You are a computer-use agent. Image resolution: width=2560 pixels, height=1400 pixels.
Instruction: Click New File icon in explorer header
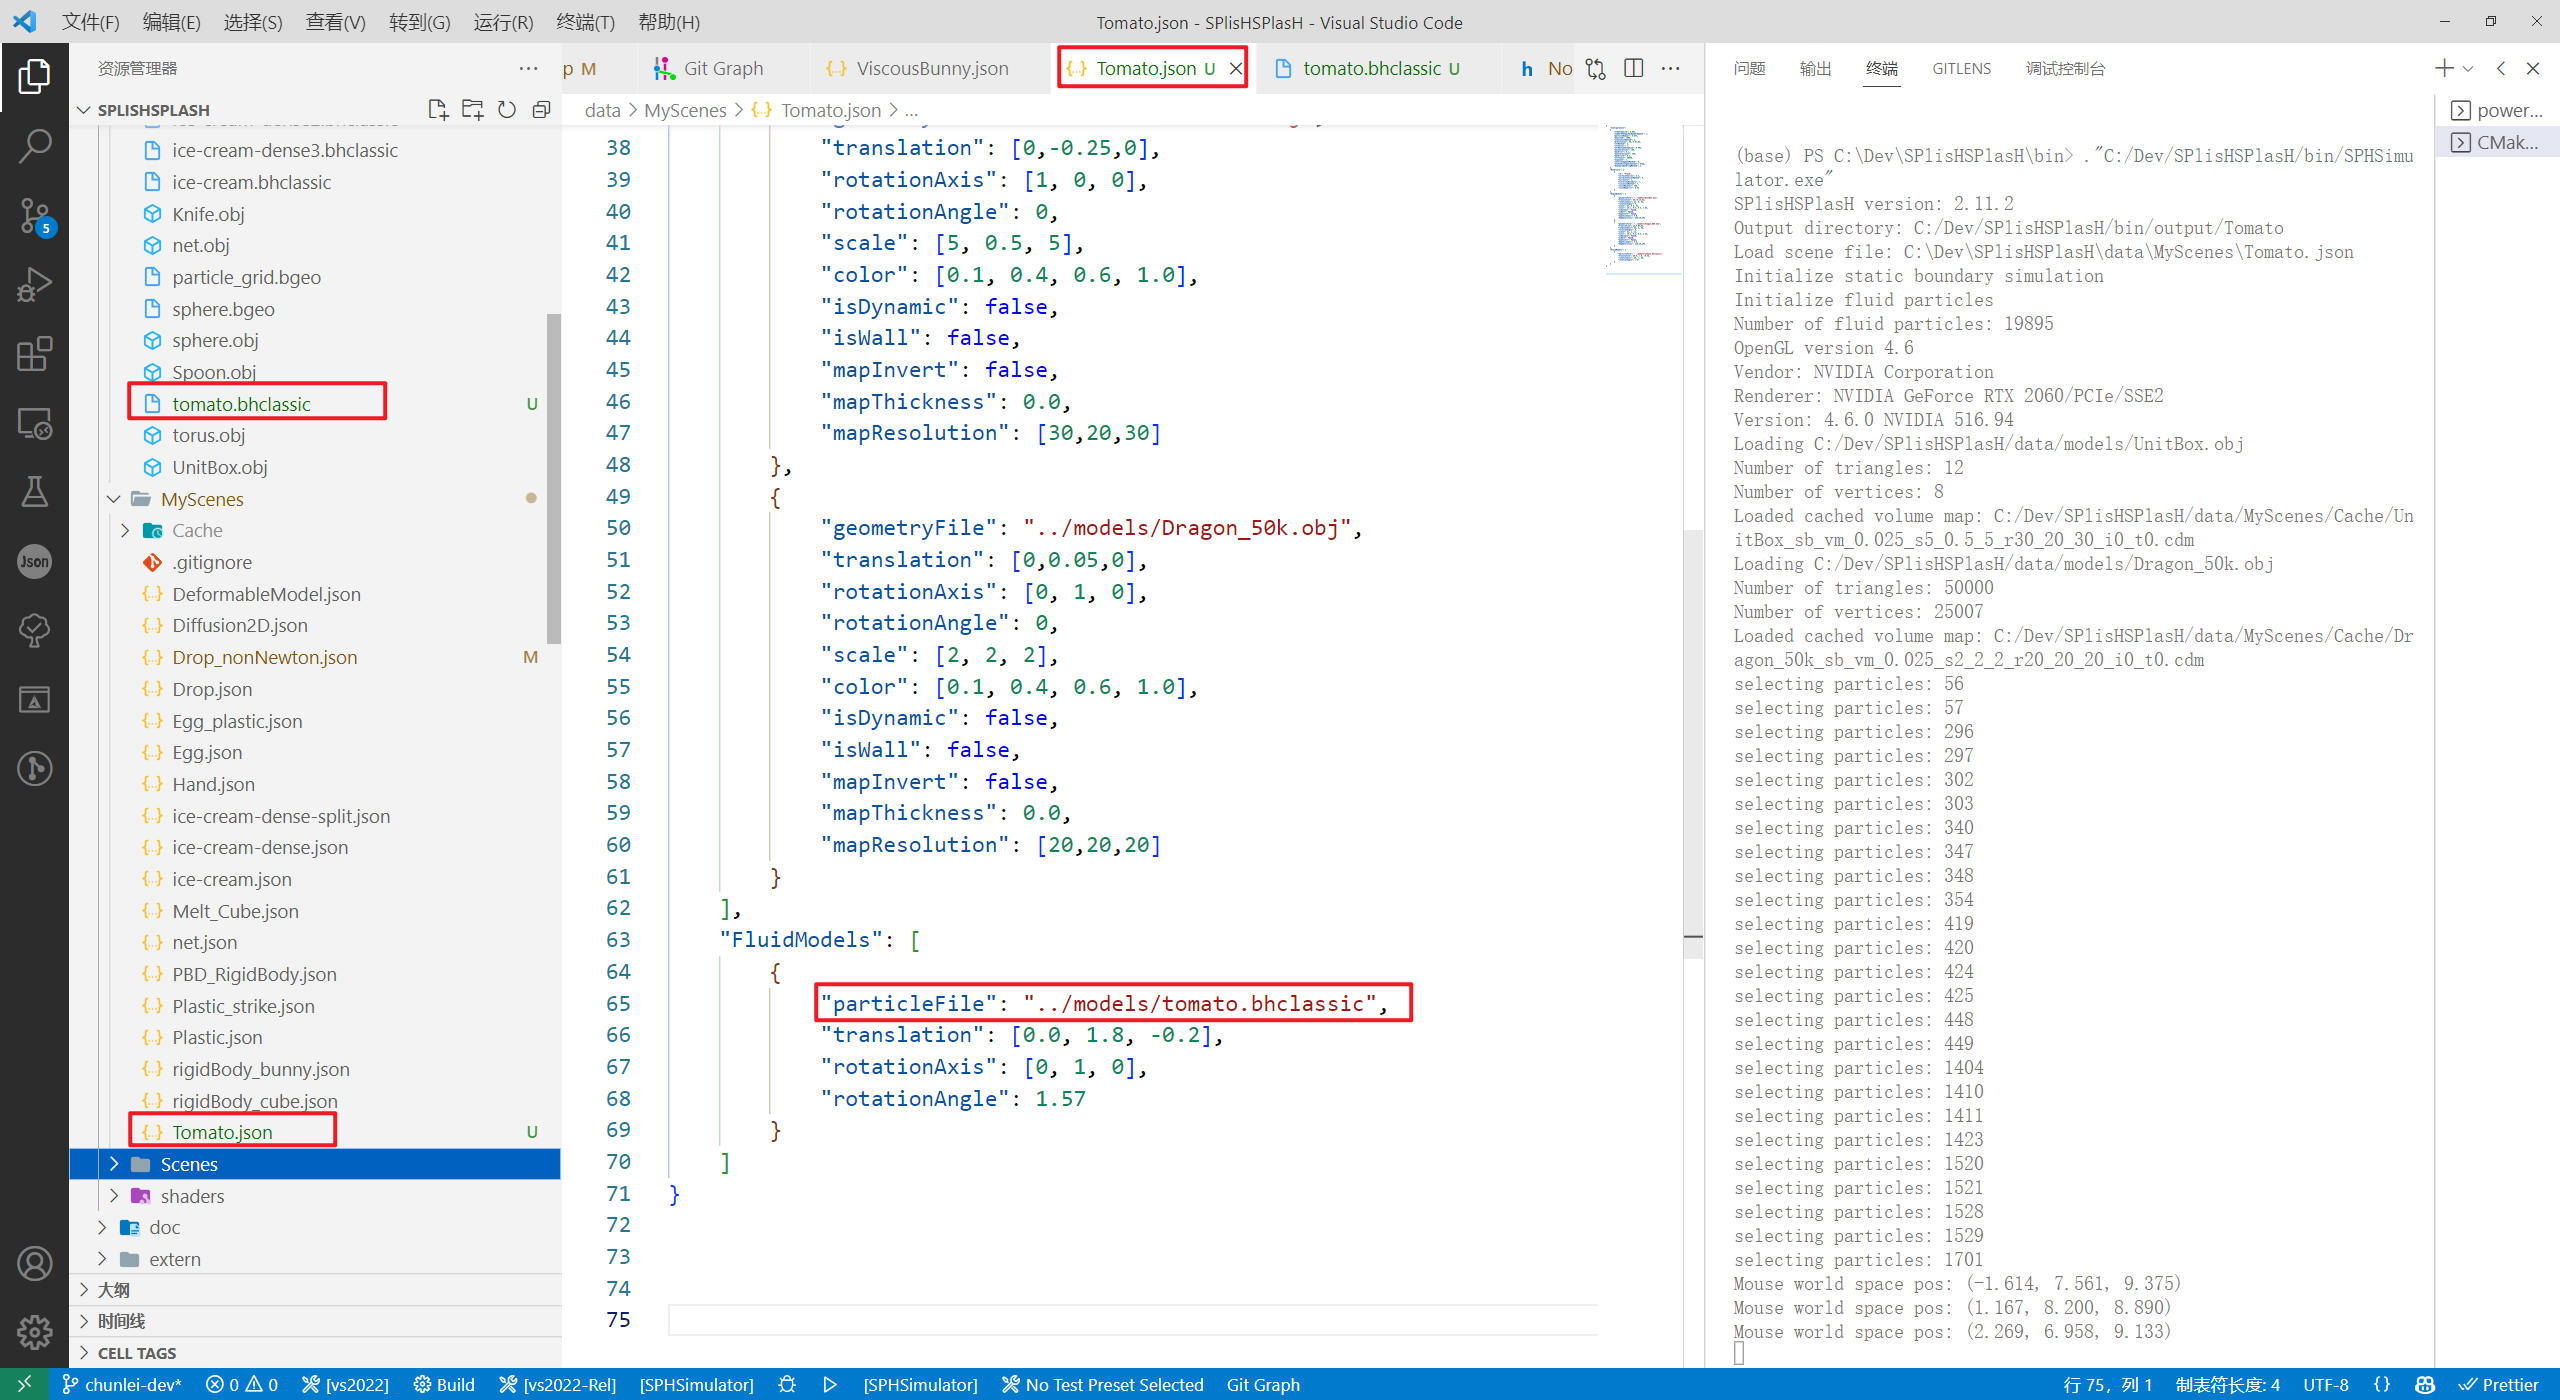tap(437, 110)
